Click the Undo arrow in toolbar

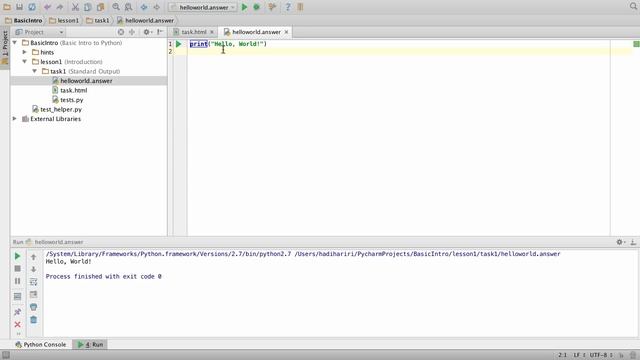pyautogui.click(x=47, y=7)
